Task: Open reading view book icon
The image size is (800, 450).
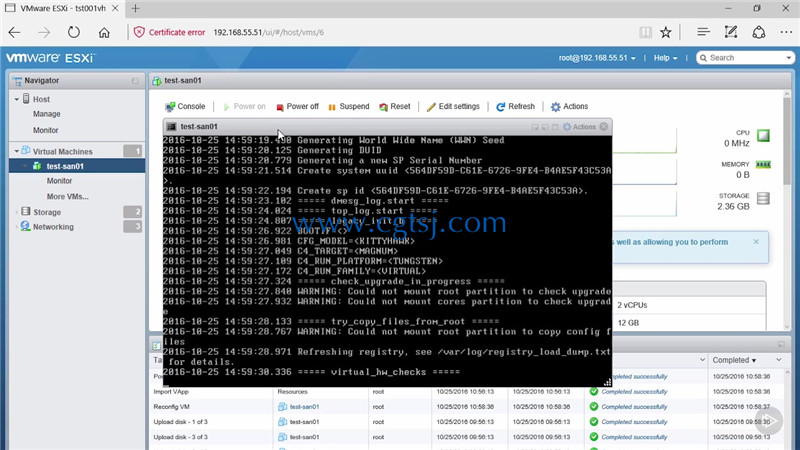Action: coord(645,32)
